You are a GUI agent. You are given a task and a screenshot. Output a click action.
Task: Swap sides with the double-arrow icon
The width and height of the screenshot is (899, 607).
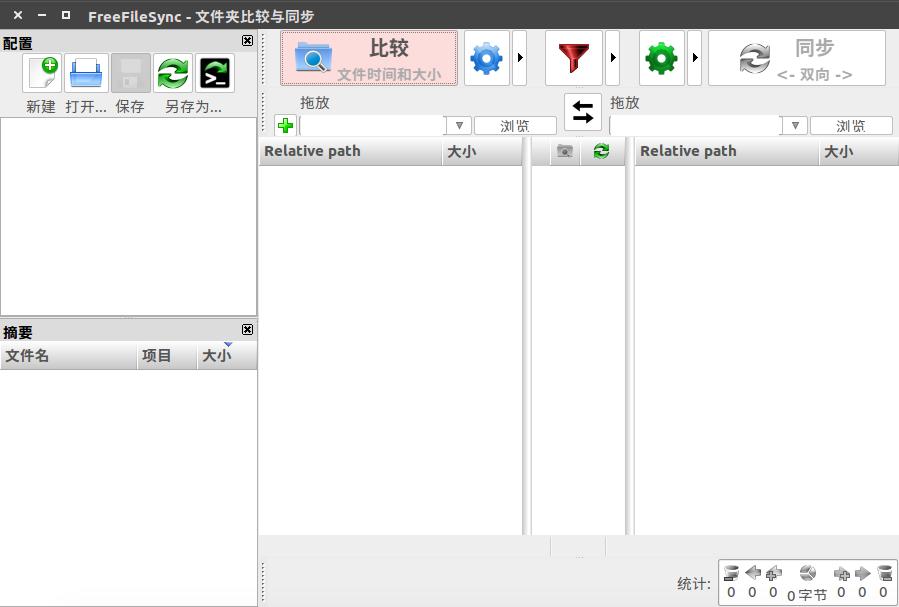click(x=583, y=112)
